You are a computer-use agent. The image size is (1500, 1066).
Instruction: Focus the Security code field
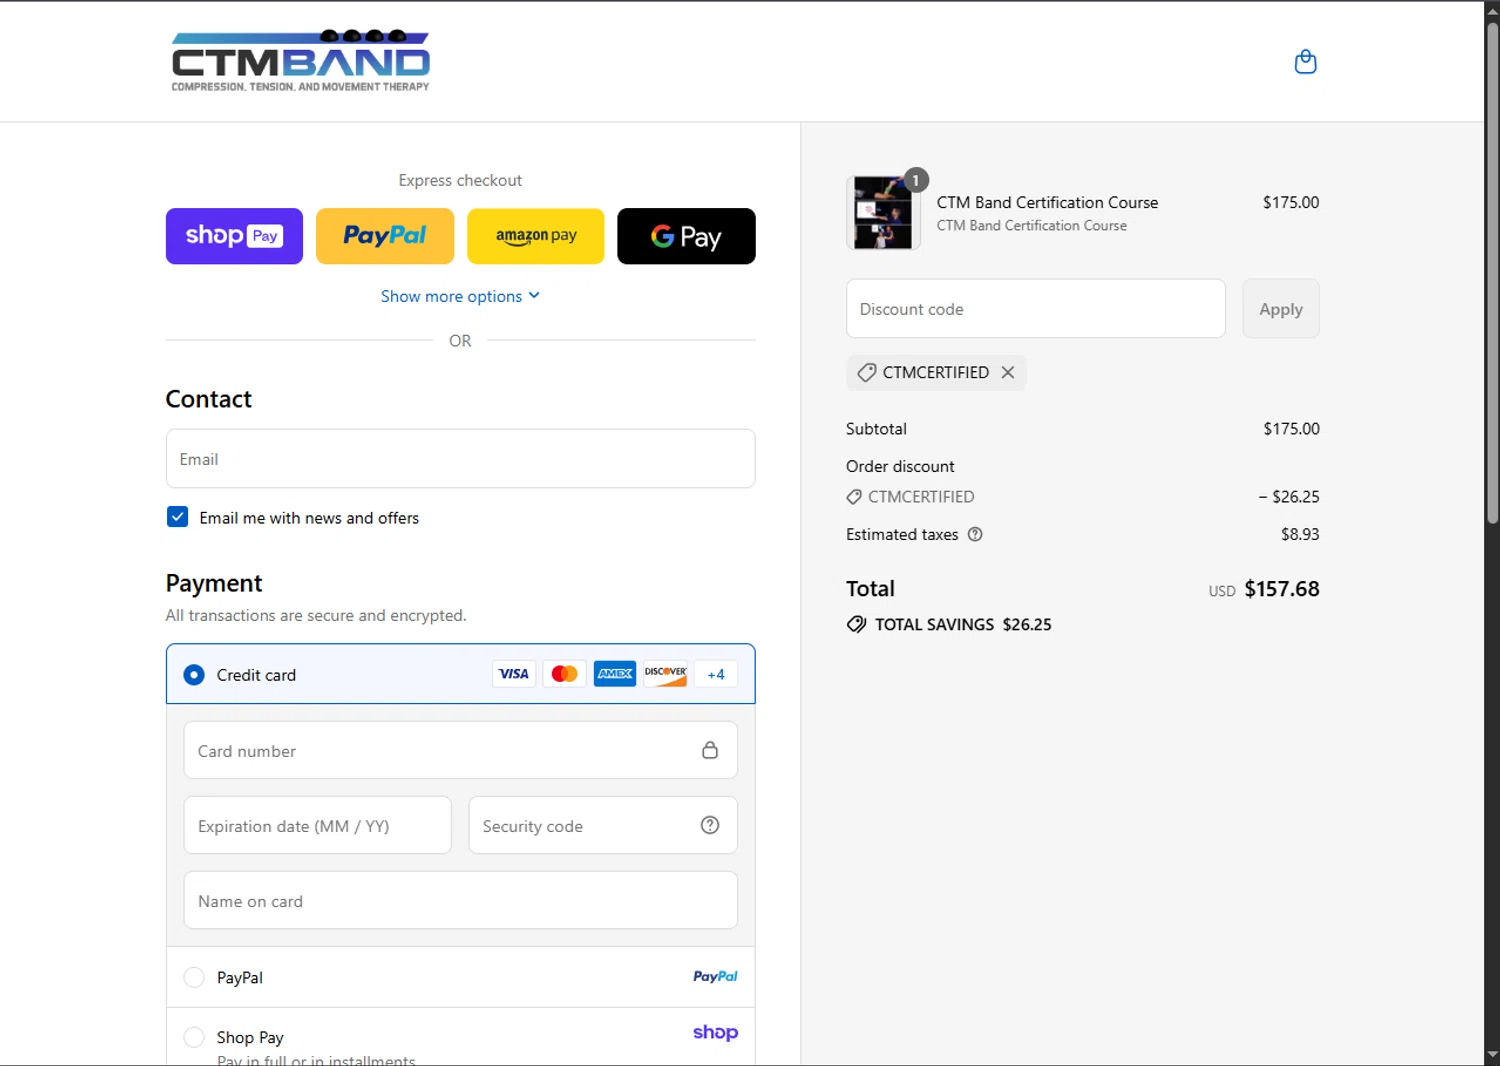pyautogui.click(x=603, y=825)
